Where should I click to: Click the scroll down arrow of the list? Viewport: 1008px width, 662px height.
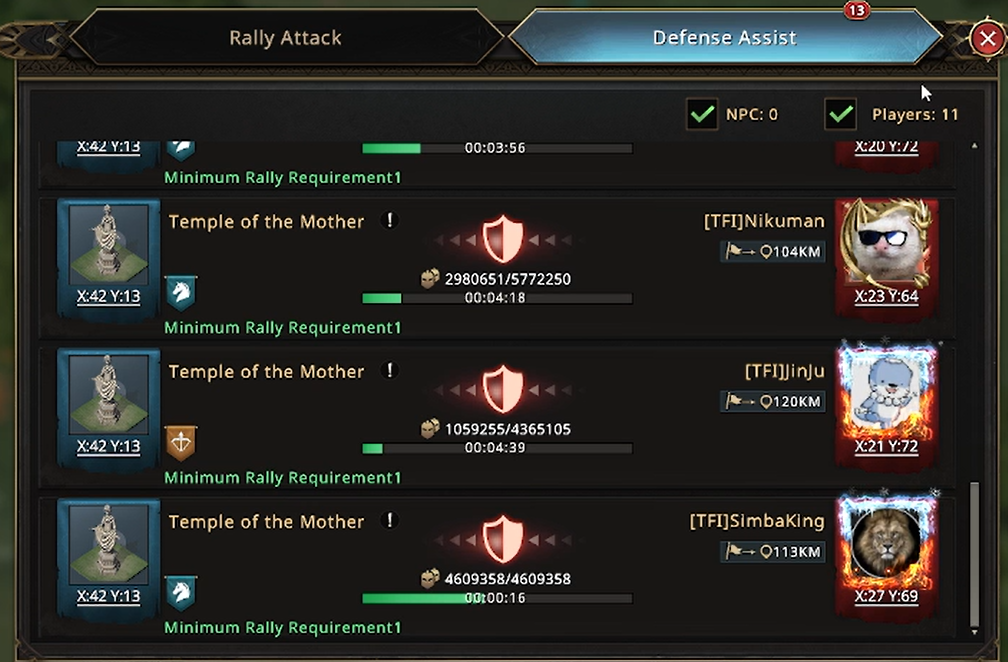[975, 632]
